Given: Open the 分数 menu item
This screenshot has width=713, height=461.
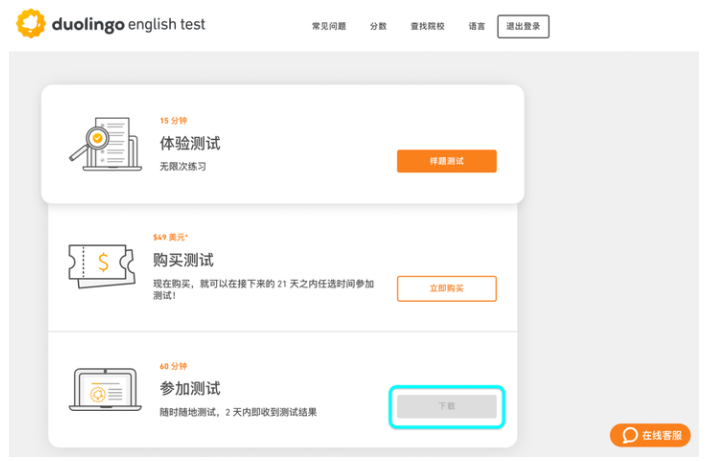Looking at the screenshot, I should [378, 26].
